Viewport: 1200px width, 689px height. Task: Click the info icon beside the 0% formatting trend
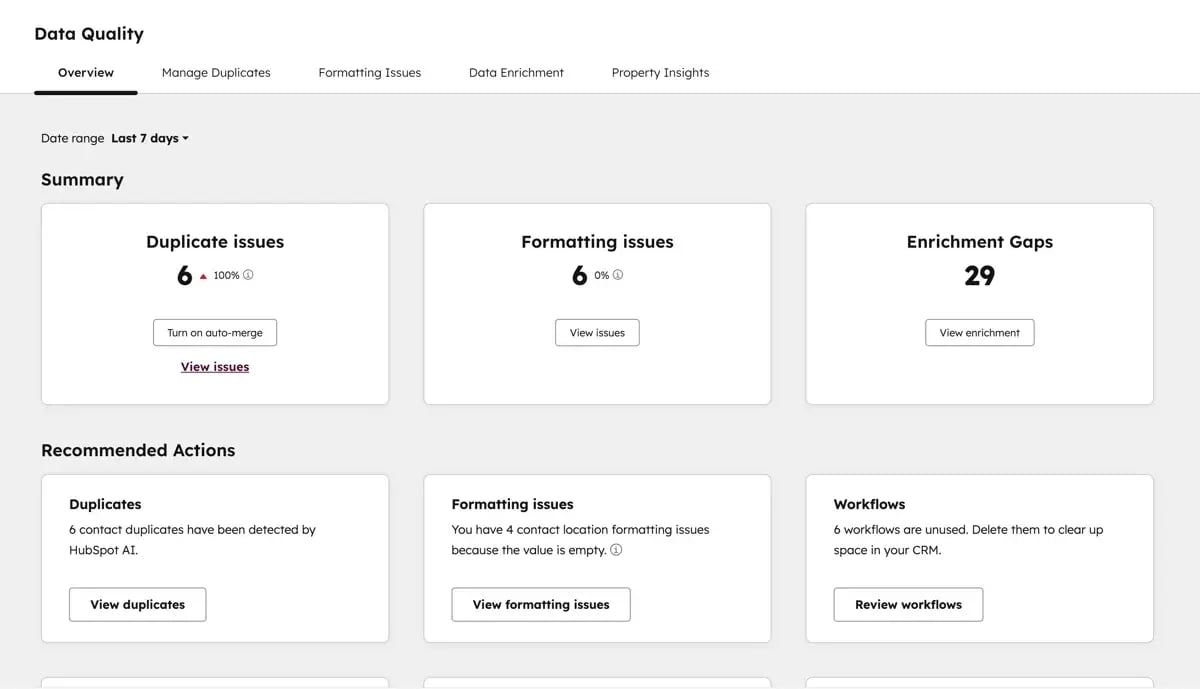[617, 274]
